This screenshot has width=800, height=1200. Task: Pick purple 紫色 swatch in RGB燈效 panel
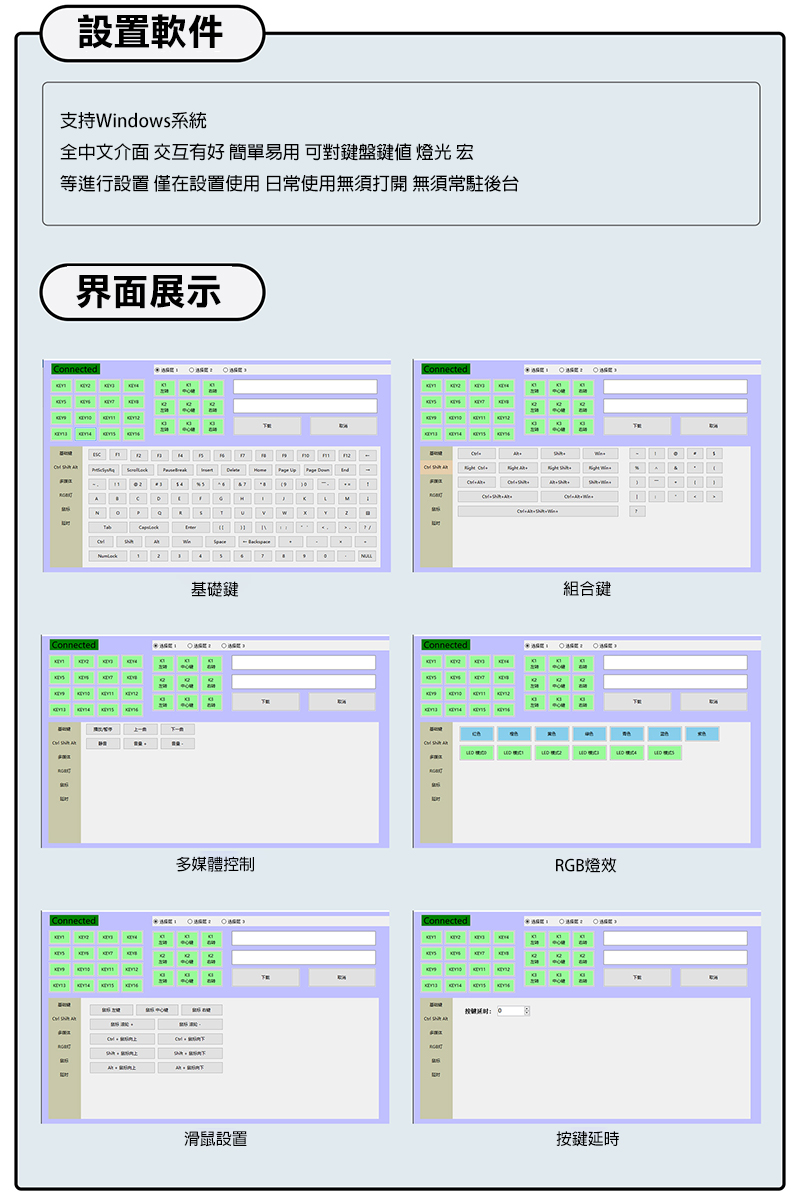pyautogui.click(x=703, y=734)
